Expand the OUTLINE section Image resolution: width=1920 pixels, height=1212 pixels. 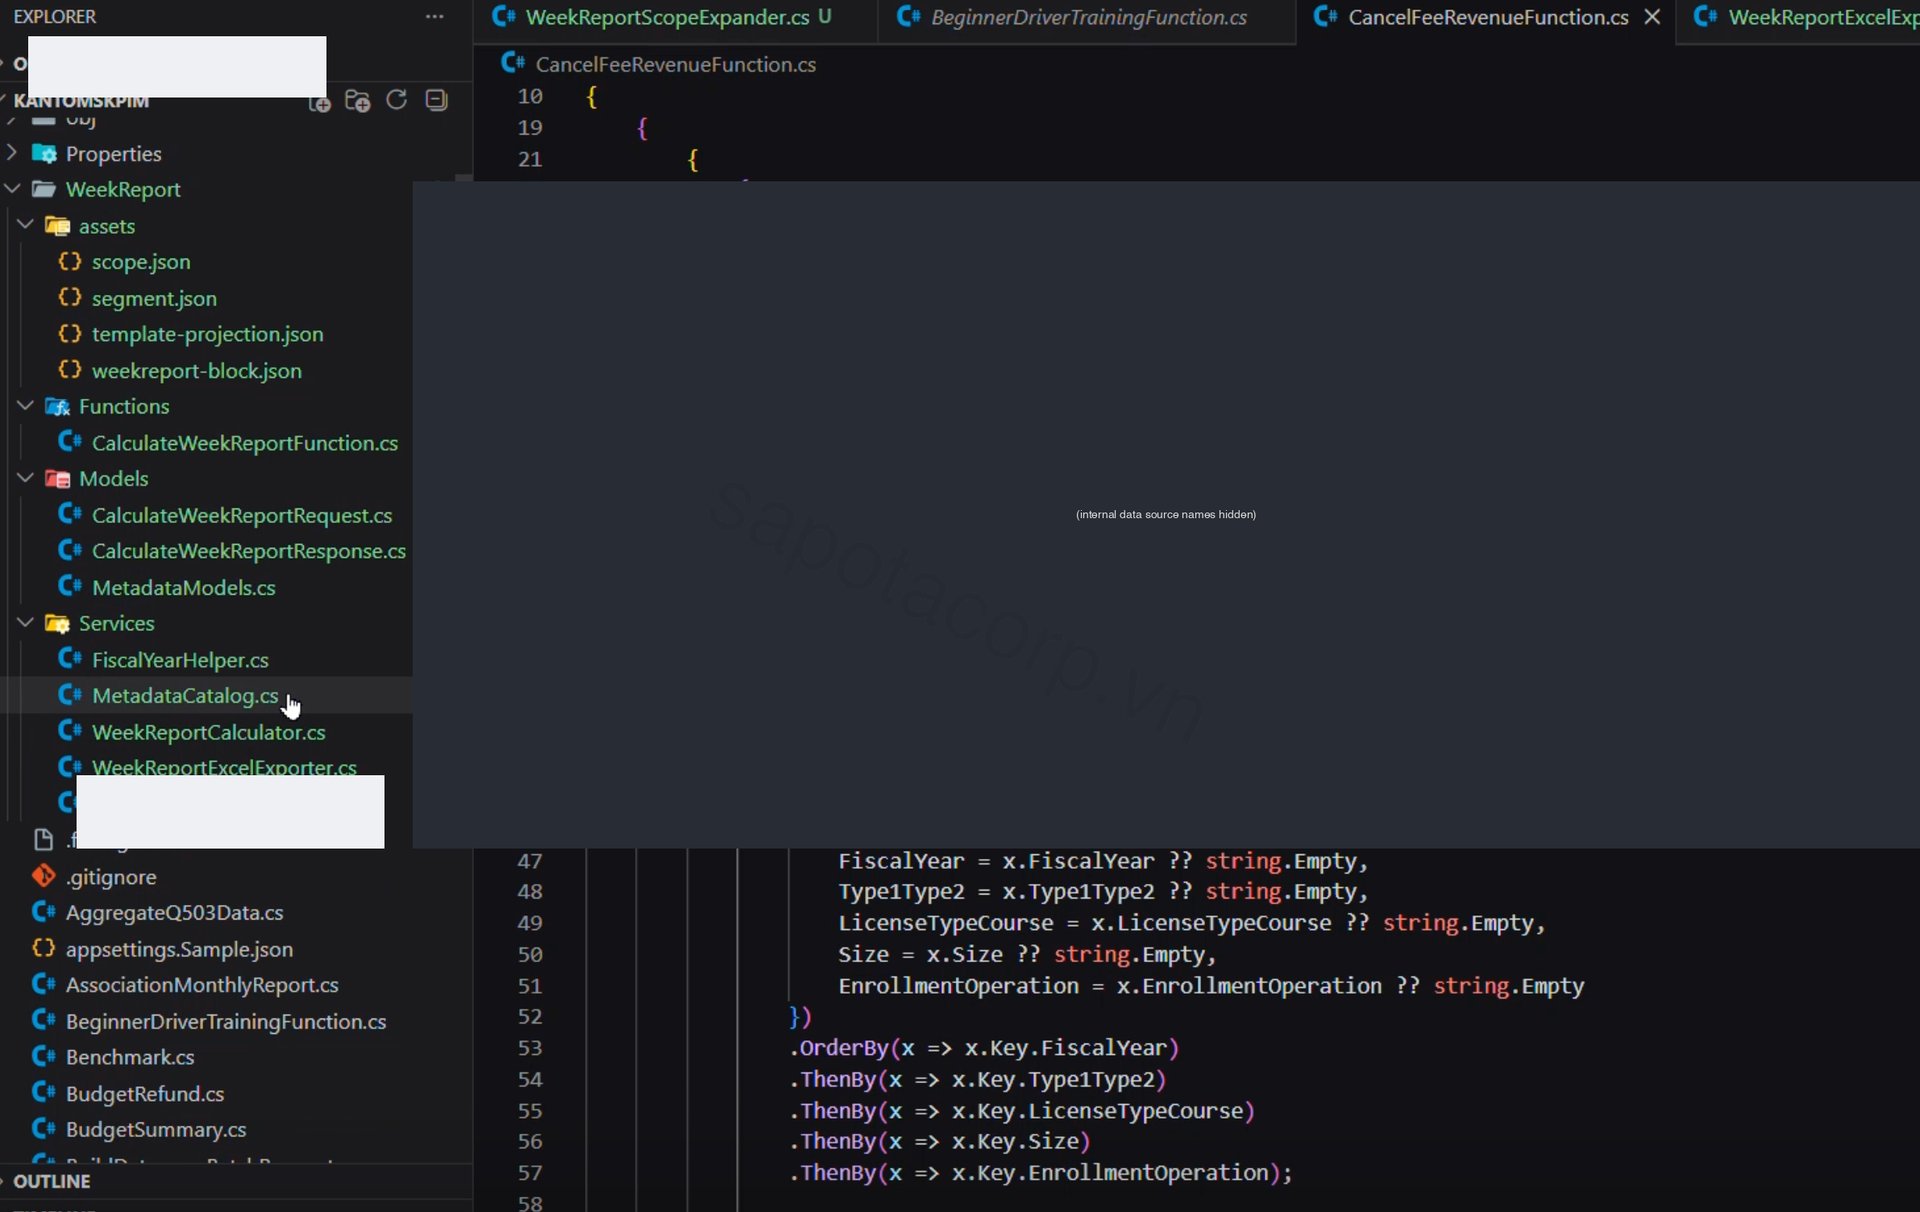(x=52, y=1181)
